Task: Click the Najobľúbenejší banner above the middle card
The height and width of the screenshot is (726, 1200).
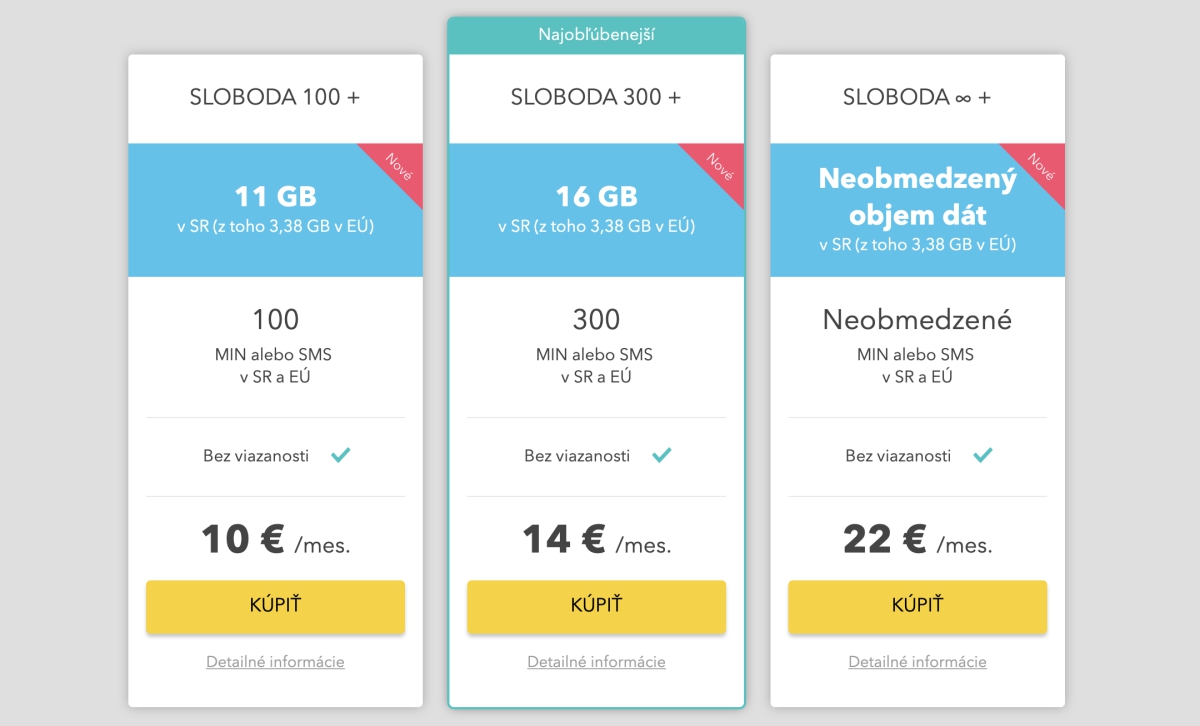Action: (596, 35)
